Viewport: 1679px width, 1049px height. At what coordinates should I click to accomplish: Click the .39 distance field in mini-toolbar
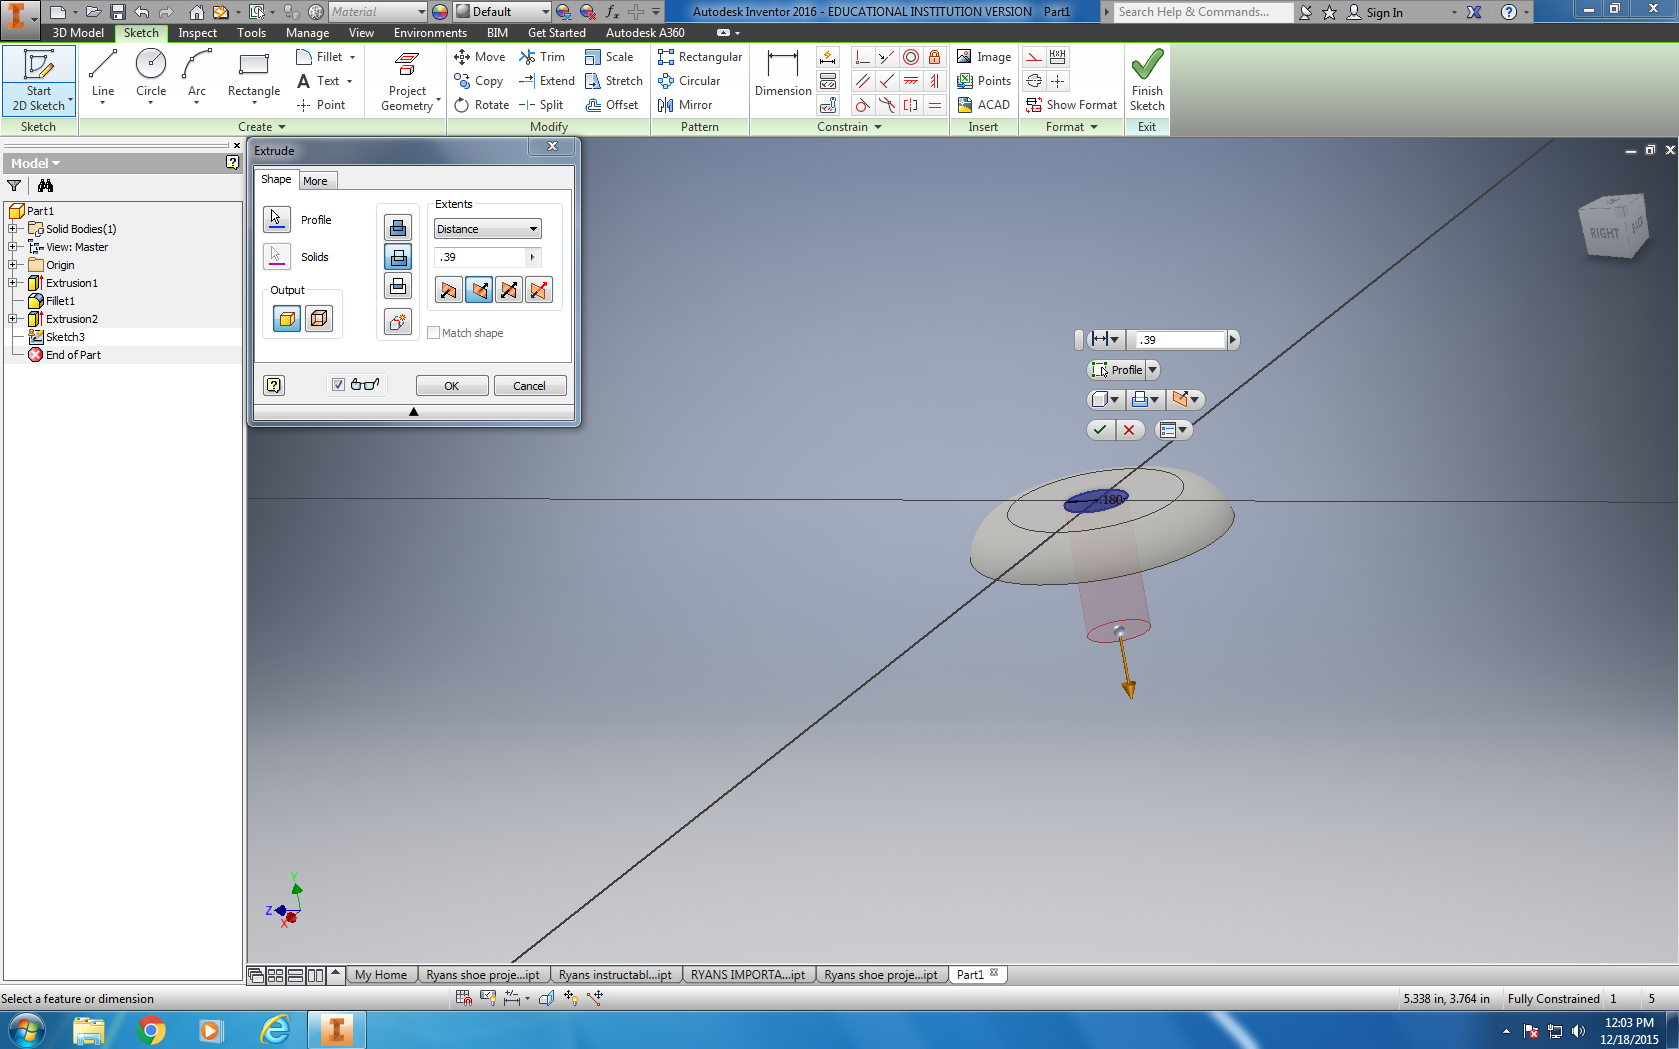tap(1181, 340)
